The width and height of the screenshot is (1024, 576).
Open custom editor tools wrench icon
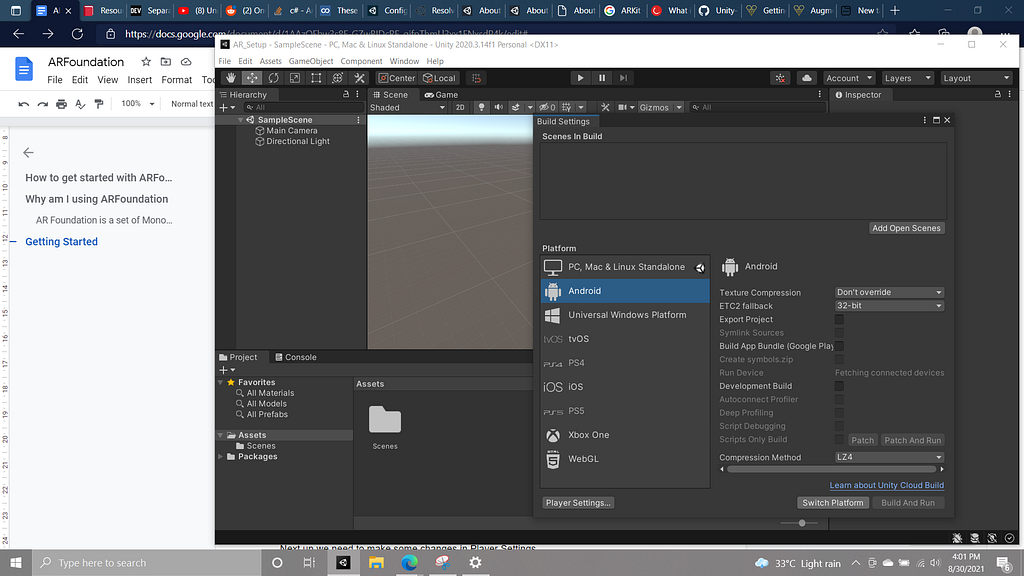coord(359,78)
